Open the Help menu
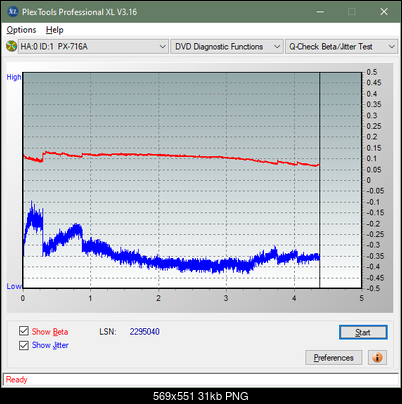The height and width of the screenshot is (404, 402). 55,30
